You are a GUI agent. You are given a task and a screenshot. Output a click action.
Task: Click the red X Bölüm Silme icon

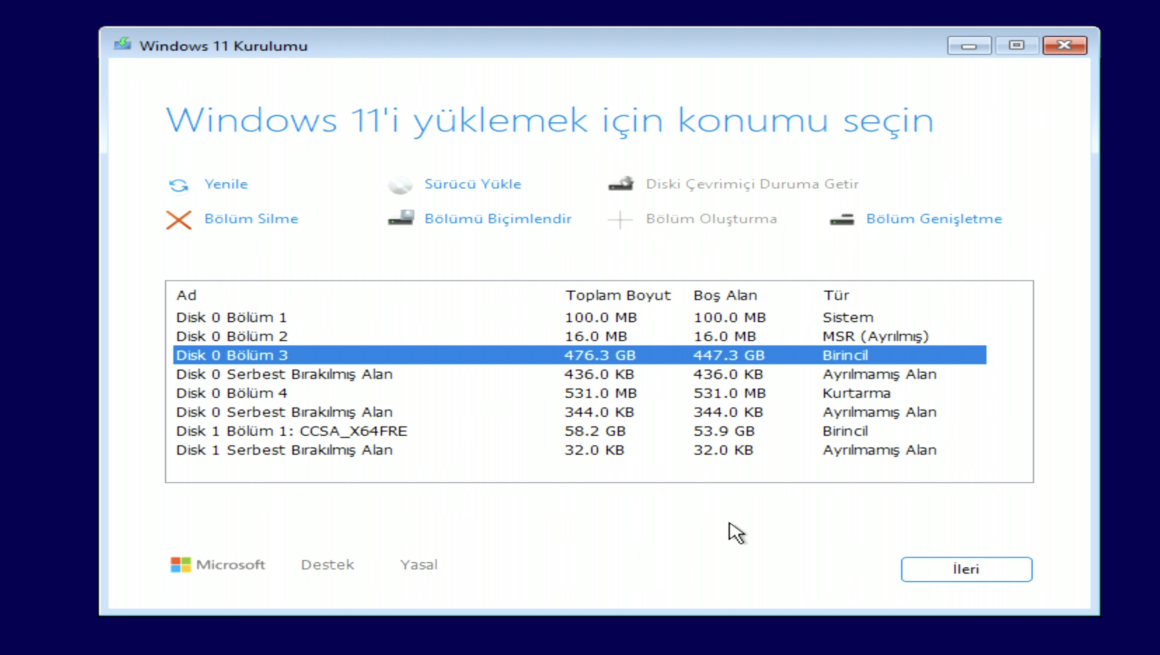click(x=178, y=220)
